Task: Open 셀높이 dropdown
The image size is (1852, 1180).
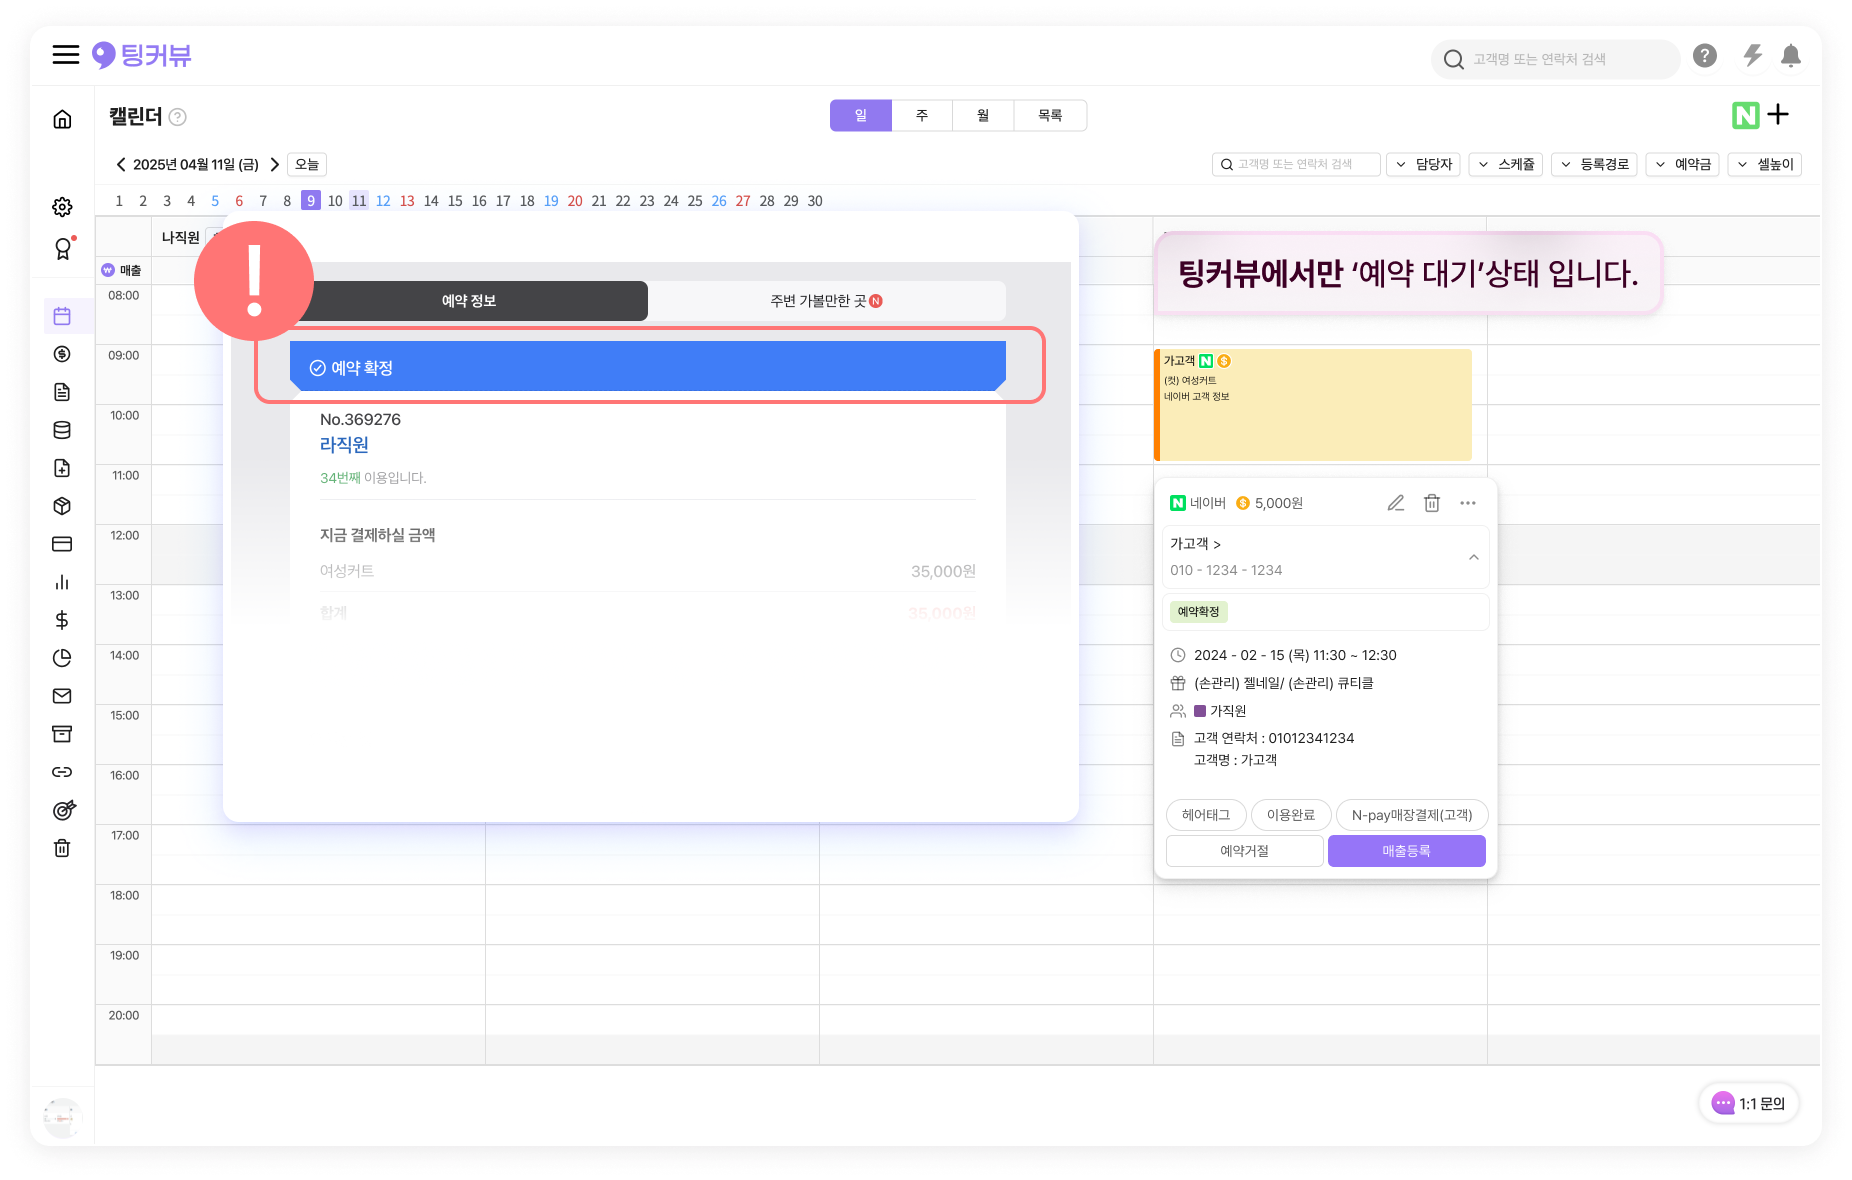Action: point(1765,165)
